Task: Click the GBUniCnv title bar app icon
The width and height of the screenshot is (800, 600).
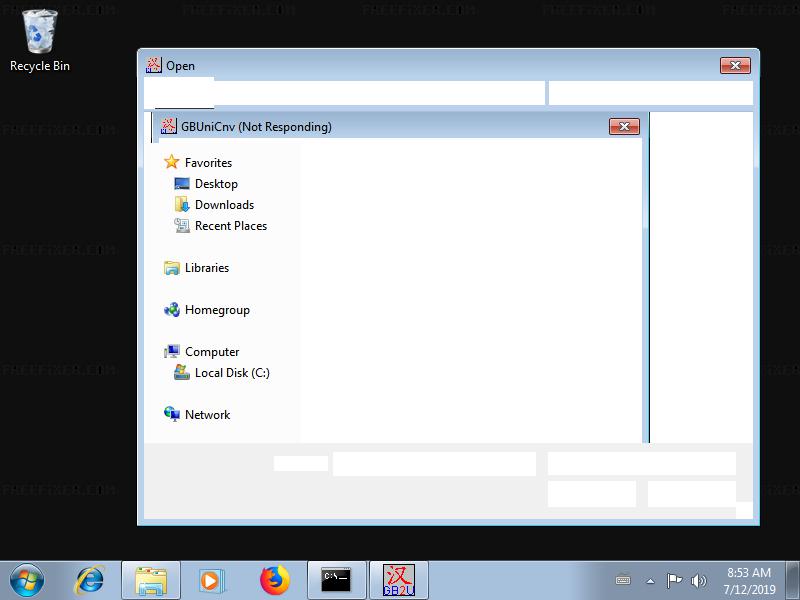Action: (x=168, y=126)
